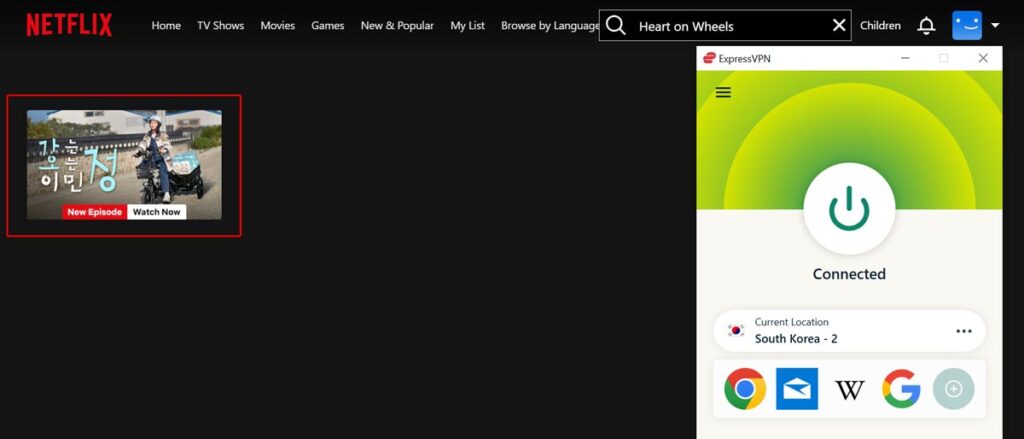Open the notifications bell

[926, 25]
